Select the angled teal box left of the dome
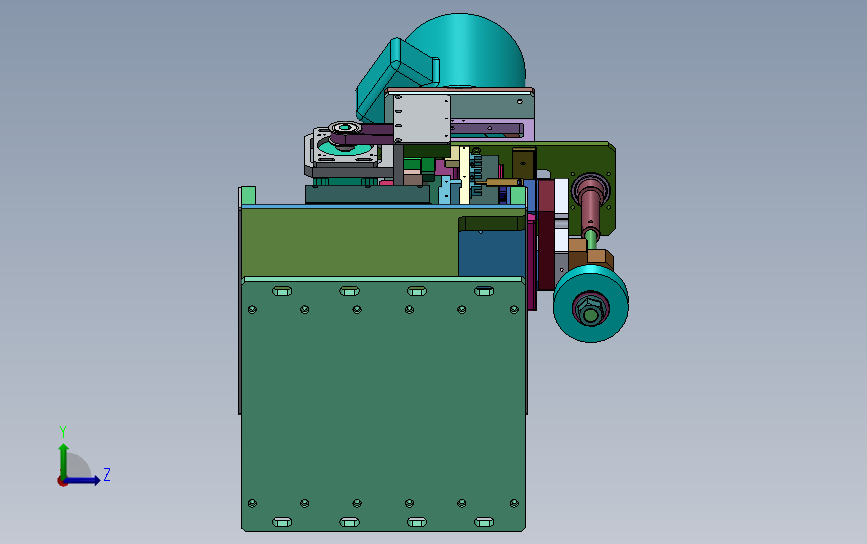 tap(390, 80)
